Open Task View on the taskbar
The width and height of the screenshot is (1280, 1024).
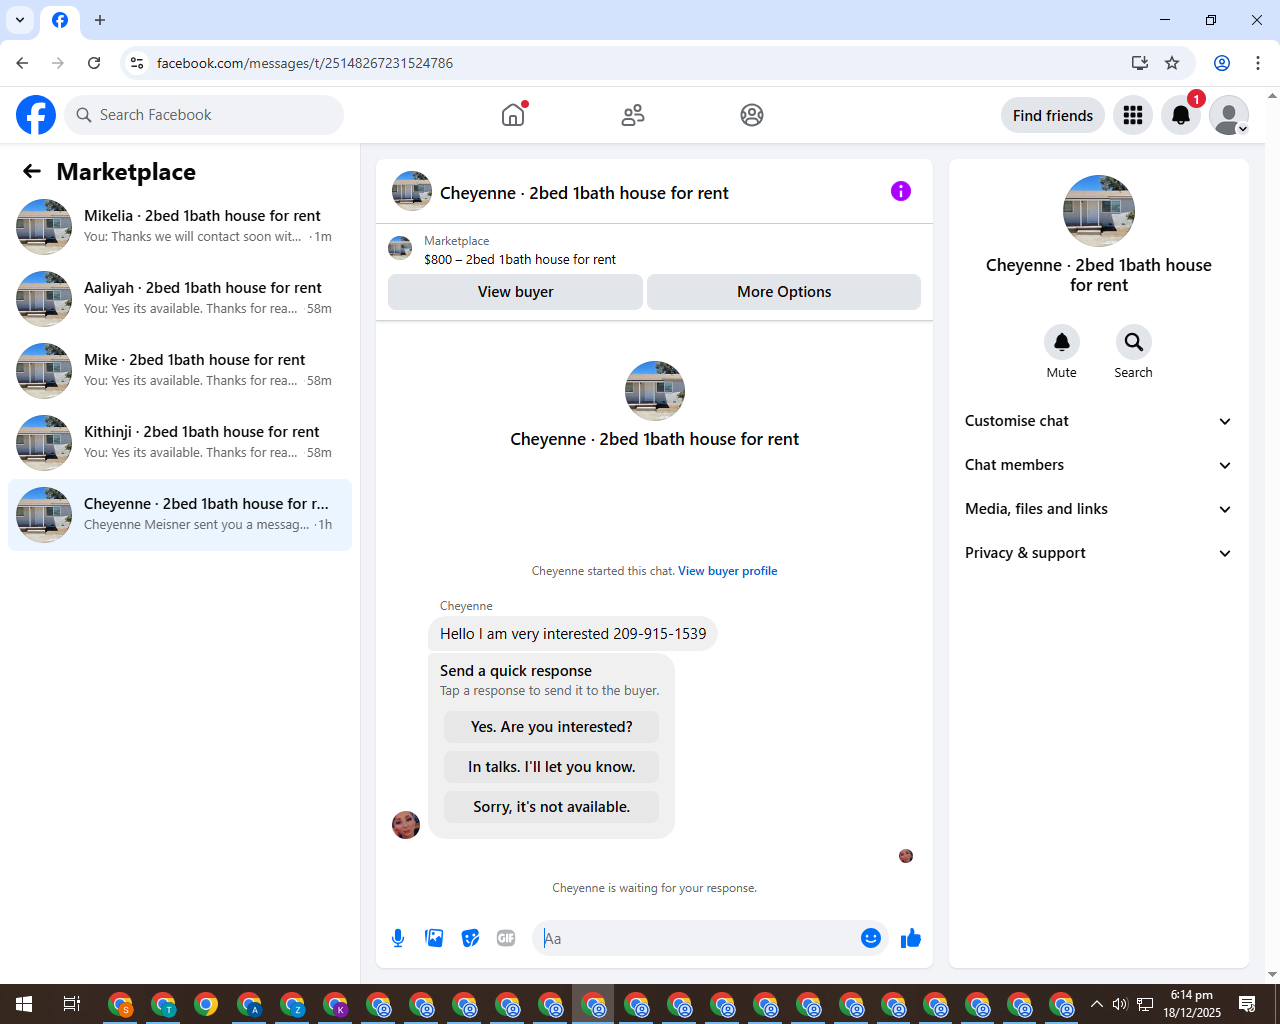pyautogui.click(x=72, y=1004)
